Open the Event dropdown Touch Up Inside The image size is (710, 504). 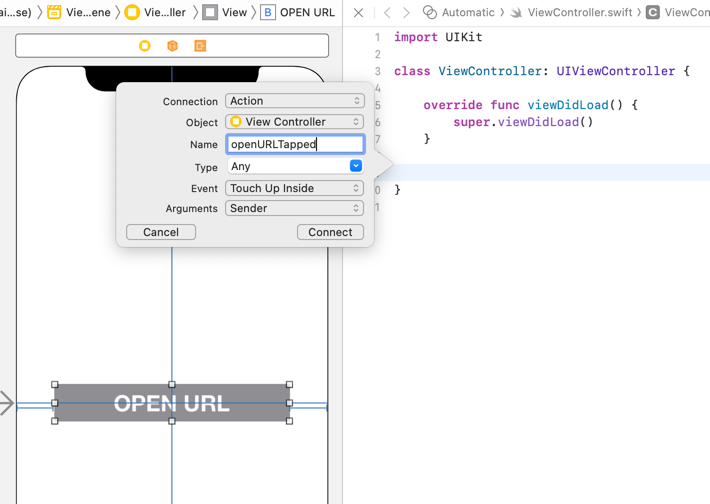[x=295, y=188]
